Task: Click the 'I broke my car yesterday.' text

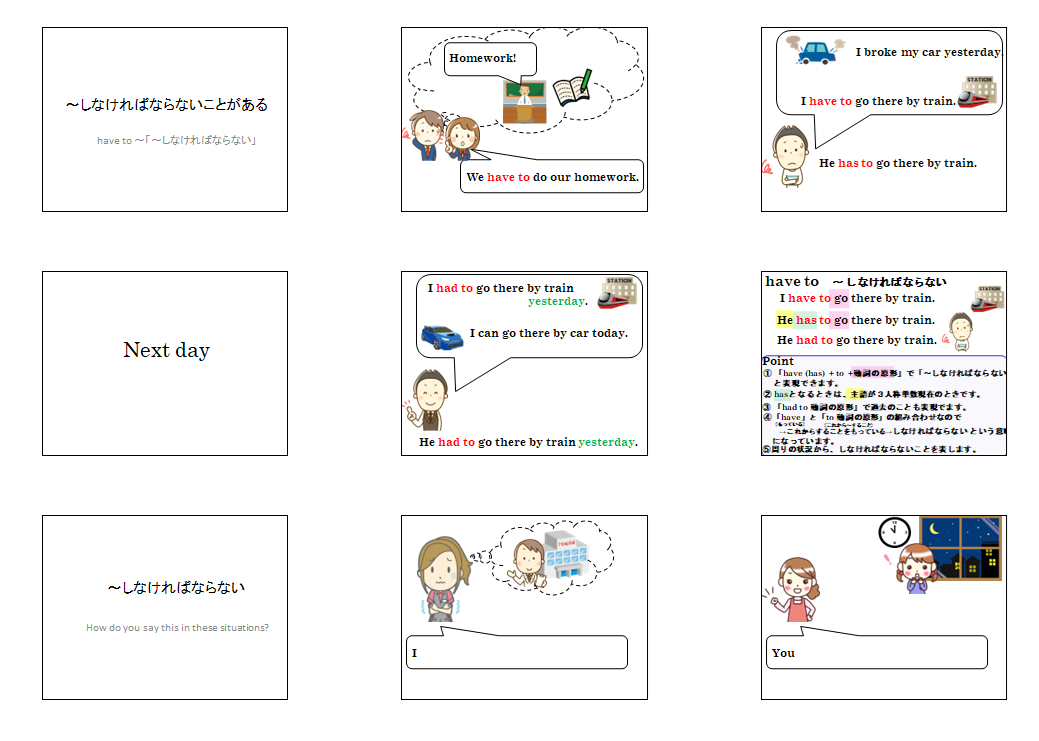Action: (x=928, y=52)
